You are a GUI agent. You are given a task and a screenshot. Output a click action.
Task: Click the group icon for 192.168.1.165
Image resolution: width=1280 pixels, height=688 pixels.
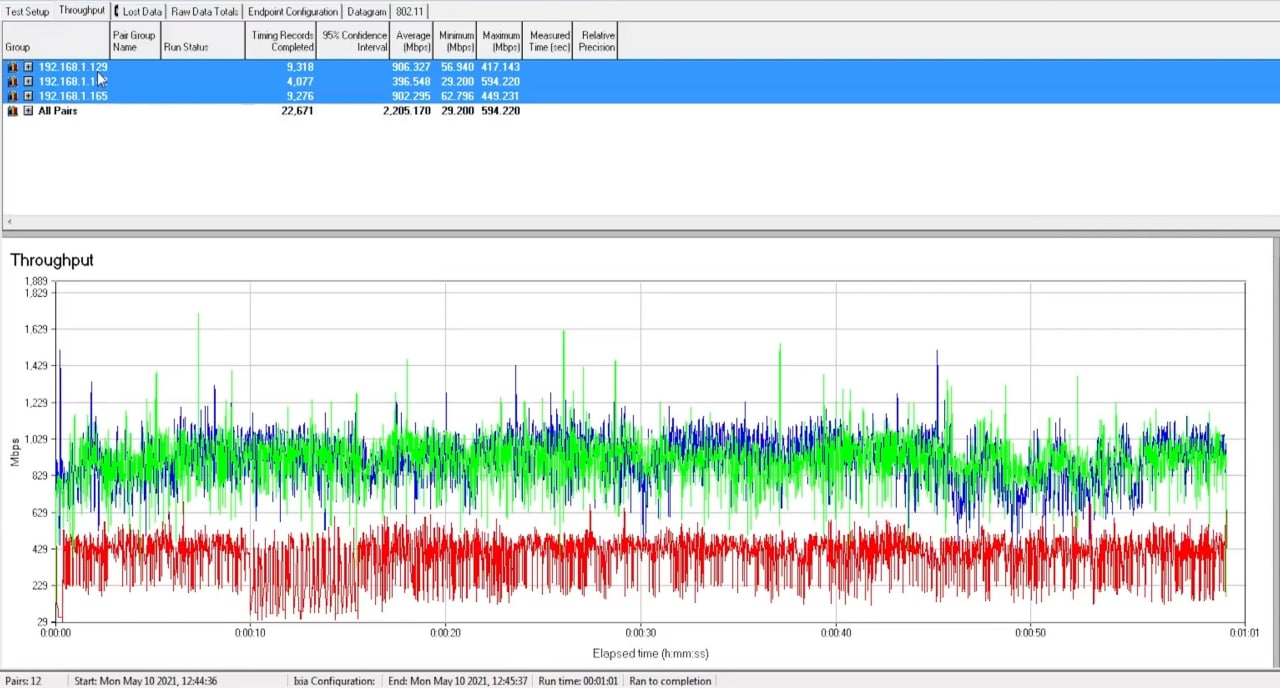pyautogui.click(x=13, y=96)
